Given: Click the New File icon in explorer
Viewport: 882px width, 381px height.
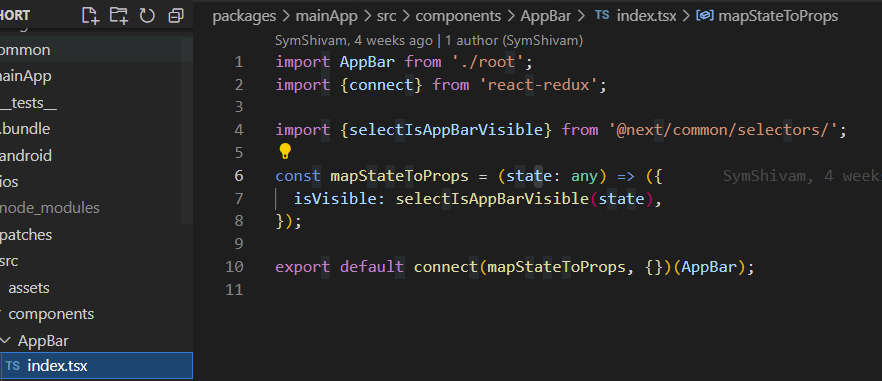Looking at the screenshot, I should point(90,15).
